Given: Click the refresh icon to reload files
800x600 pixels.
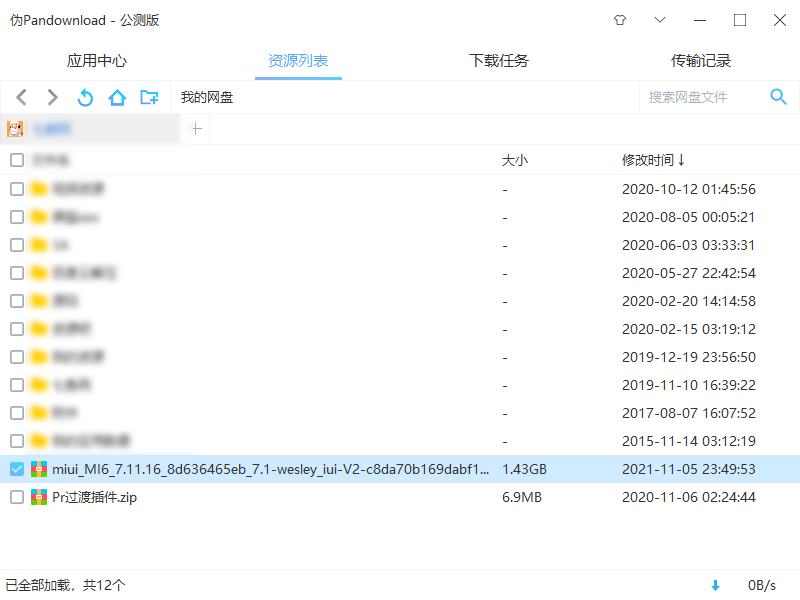Looking at the screenshot, I should point(85,97).
